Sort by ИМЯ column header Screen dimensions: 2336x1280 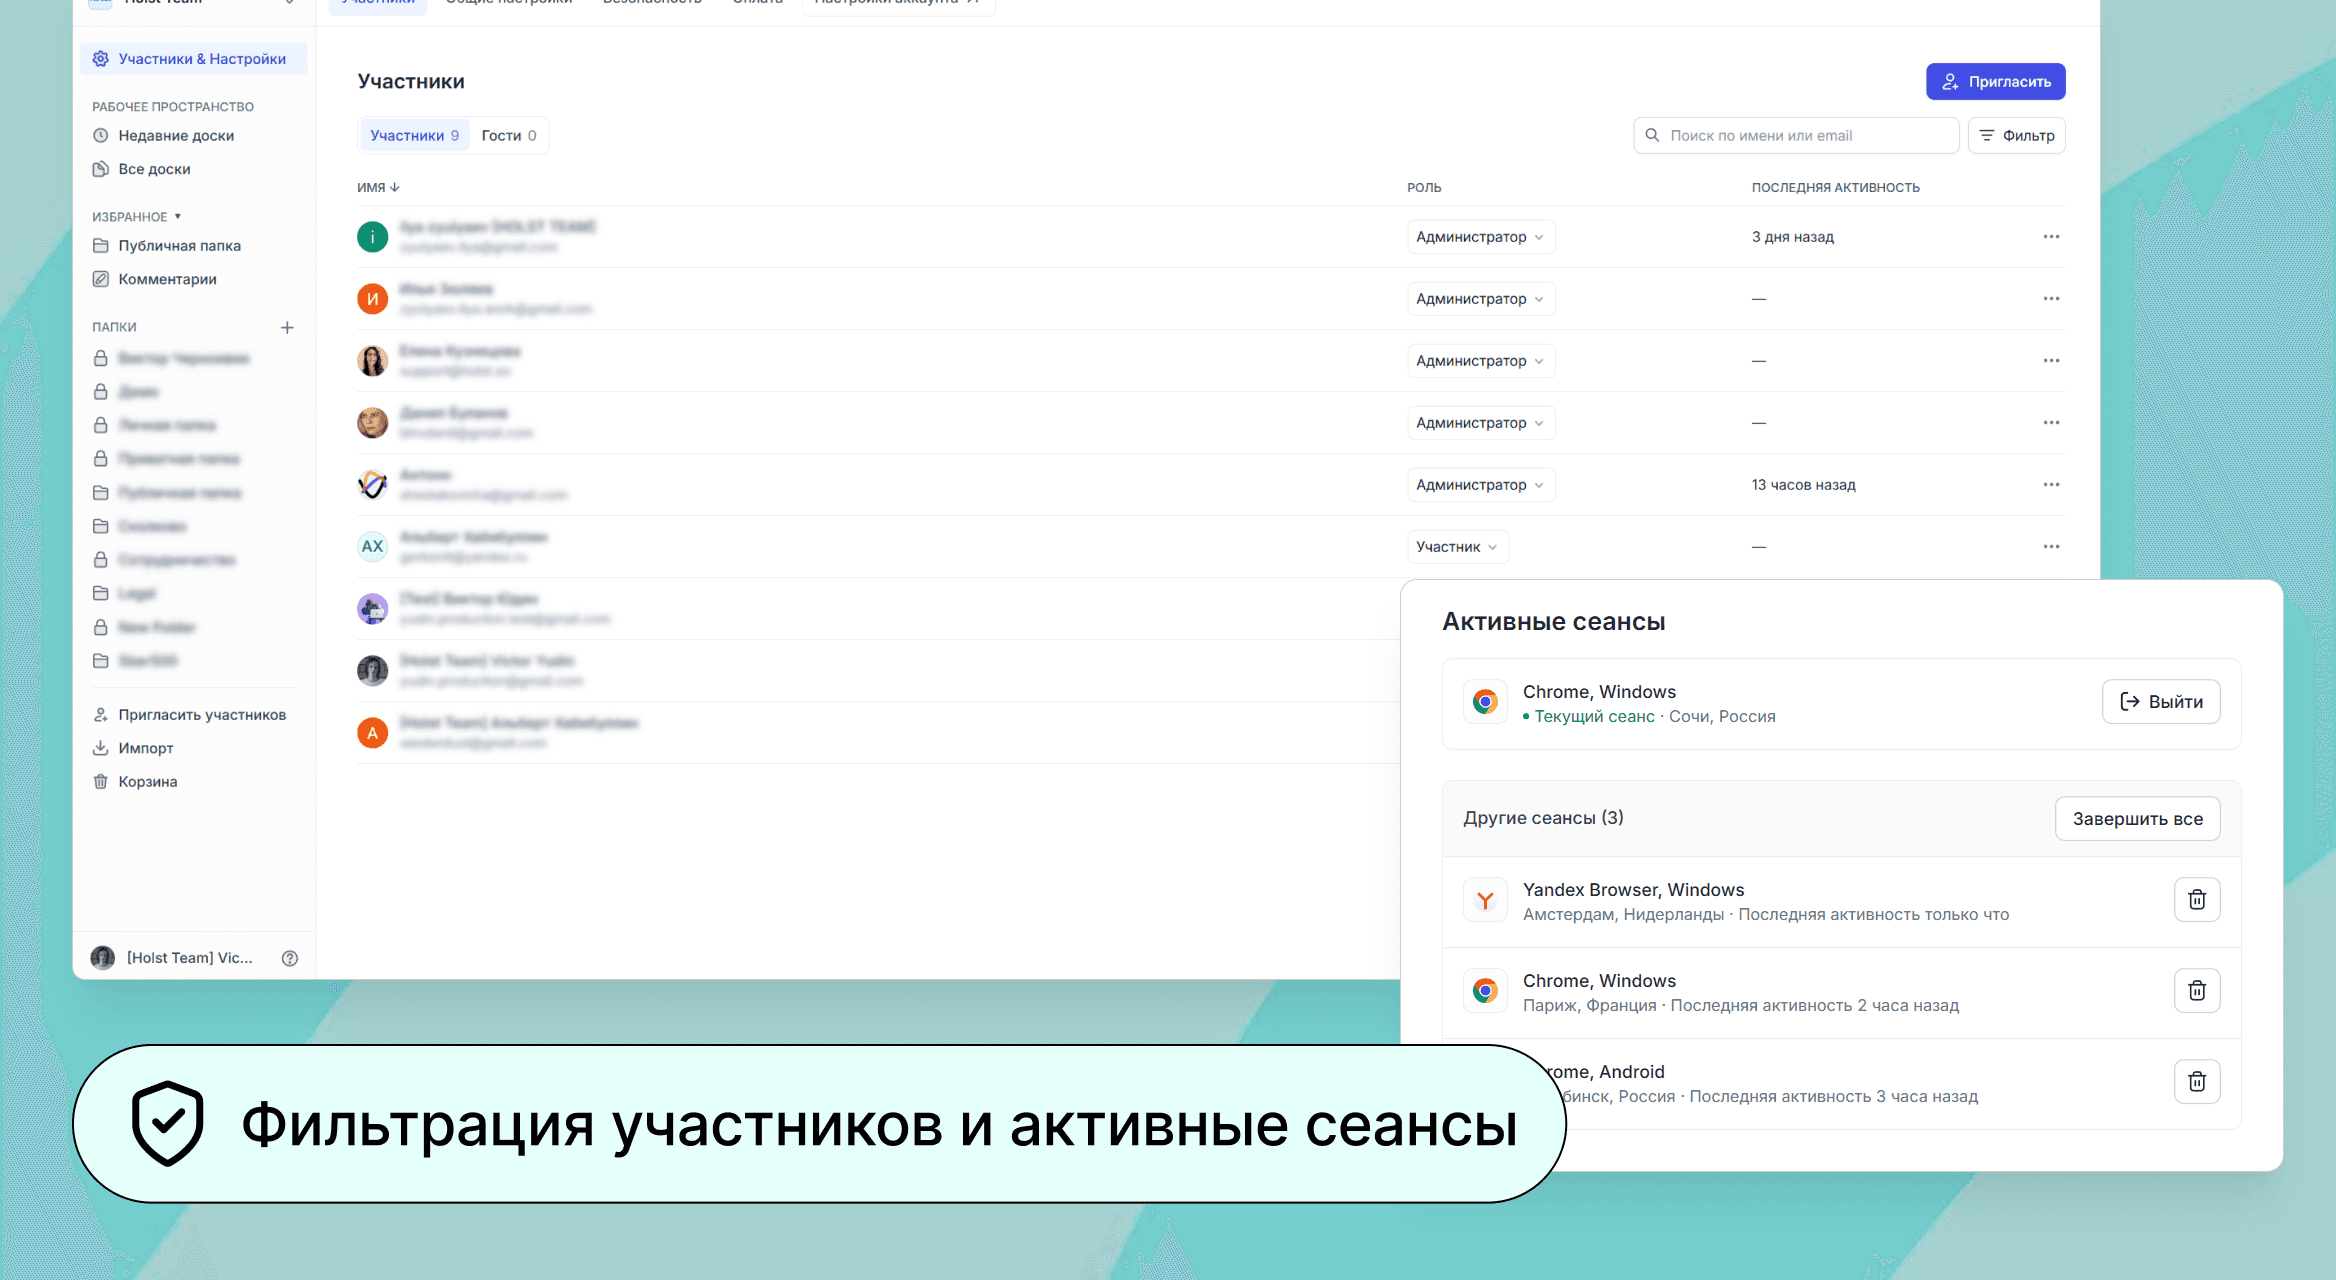378,188
